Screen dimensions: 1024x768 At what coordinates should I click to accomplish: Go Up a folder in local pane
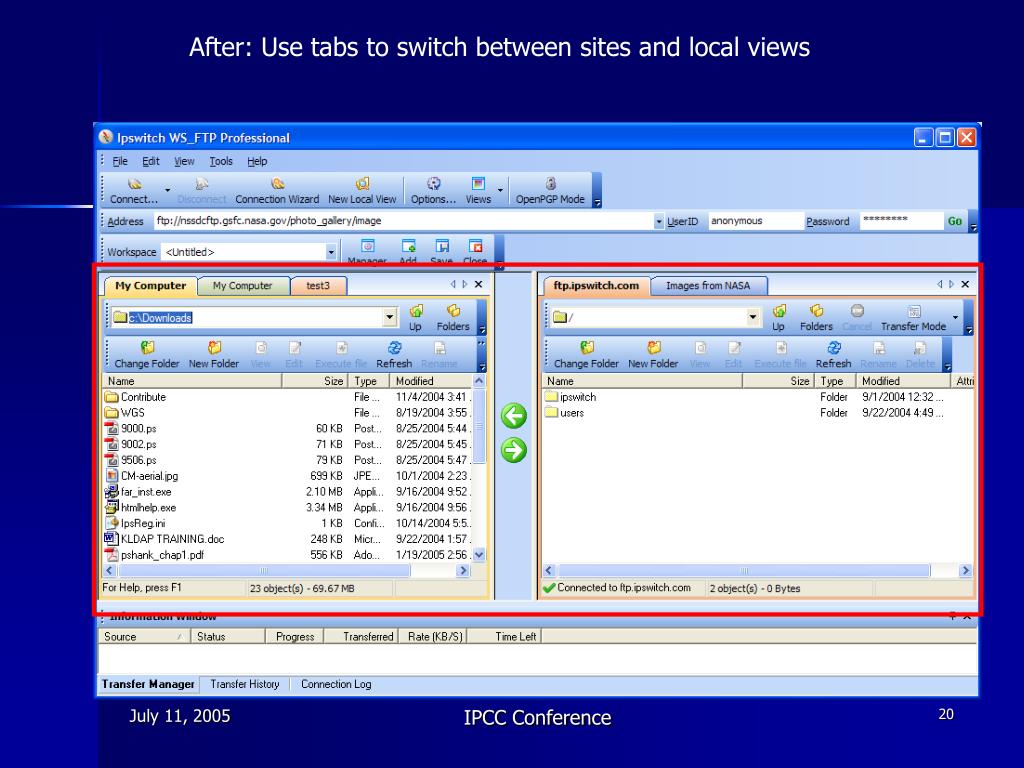415,318
